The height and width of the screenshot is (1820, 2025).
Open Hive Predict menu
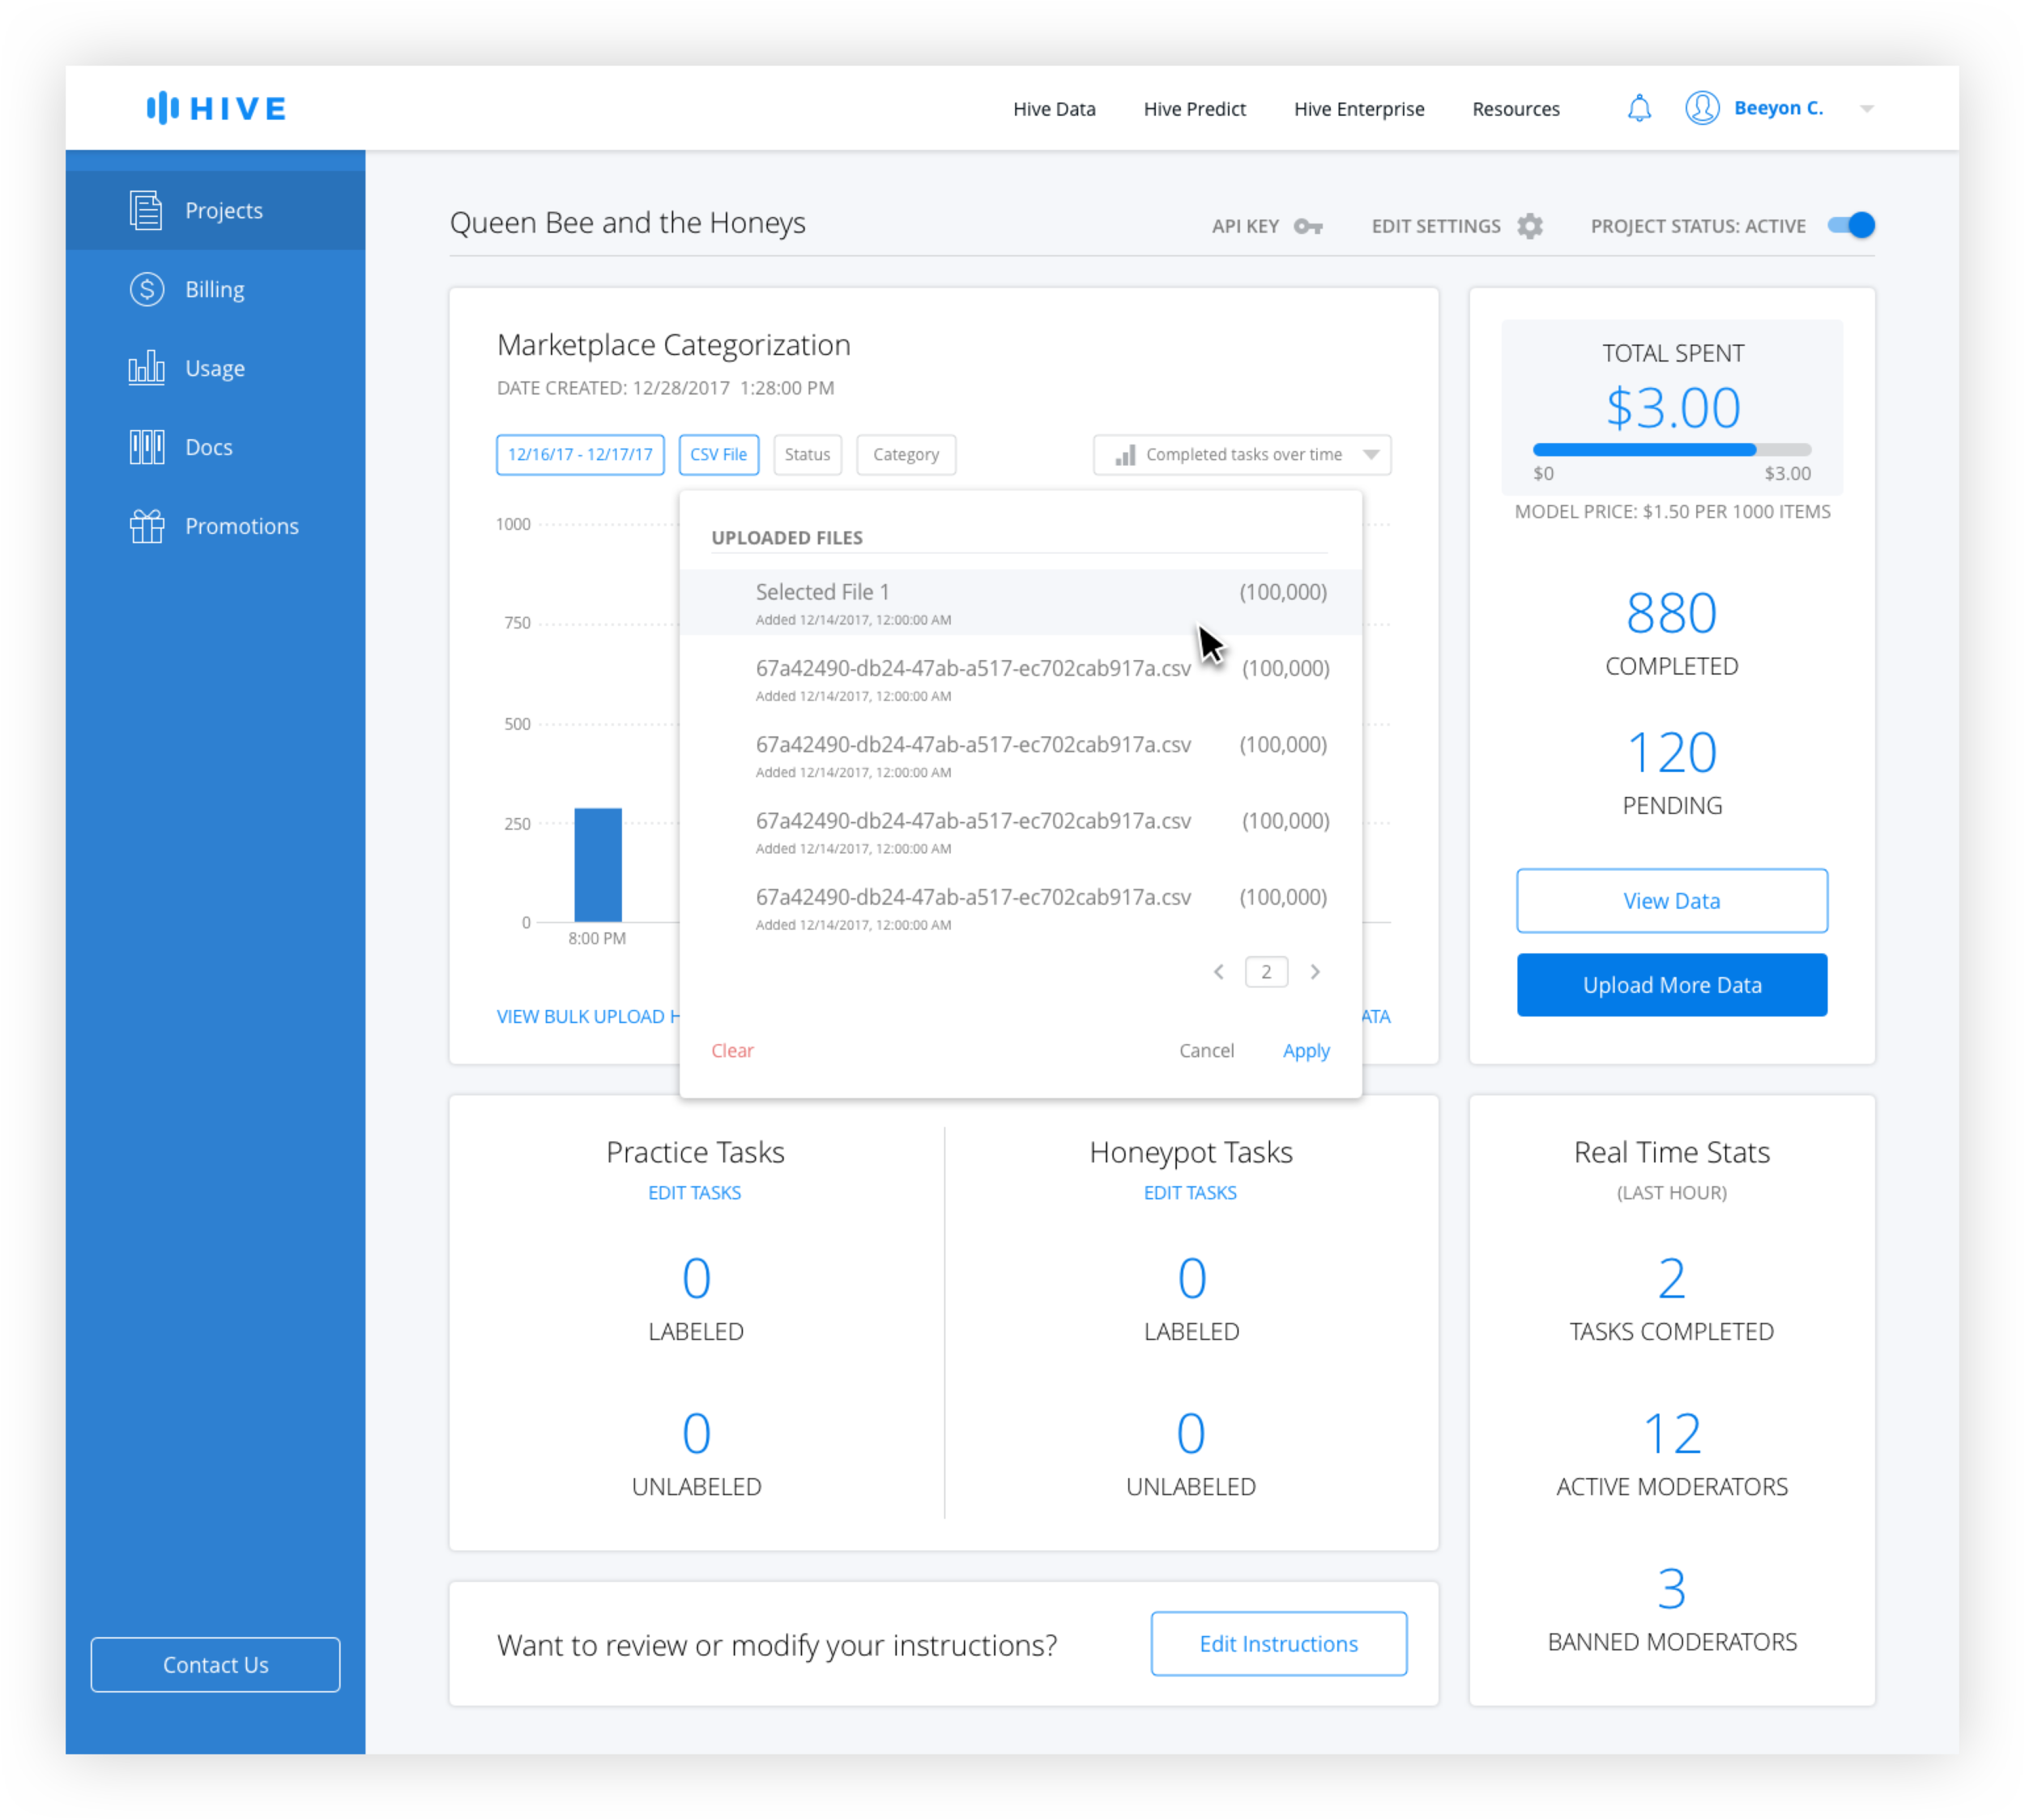tap(1194, 109)
